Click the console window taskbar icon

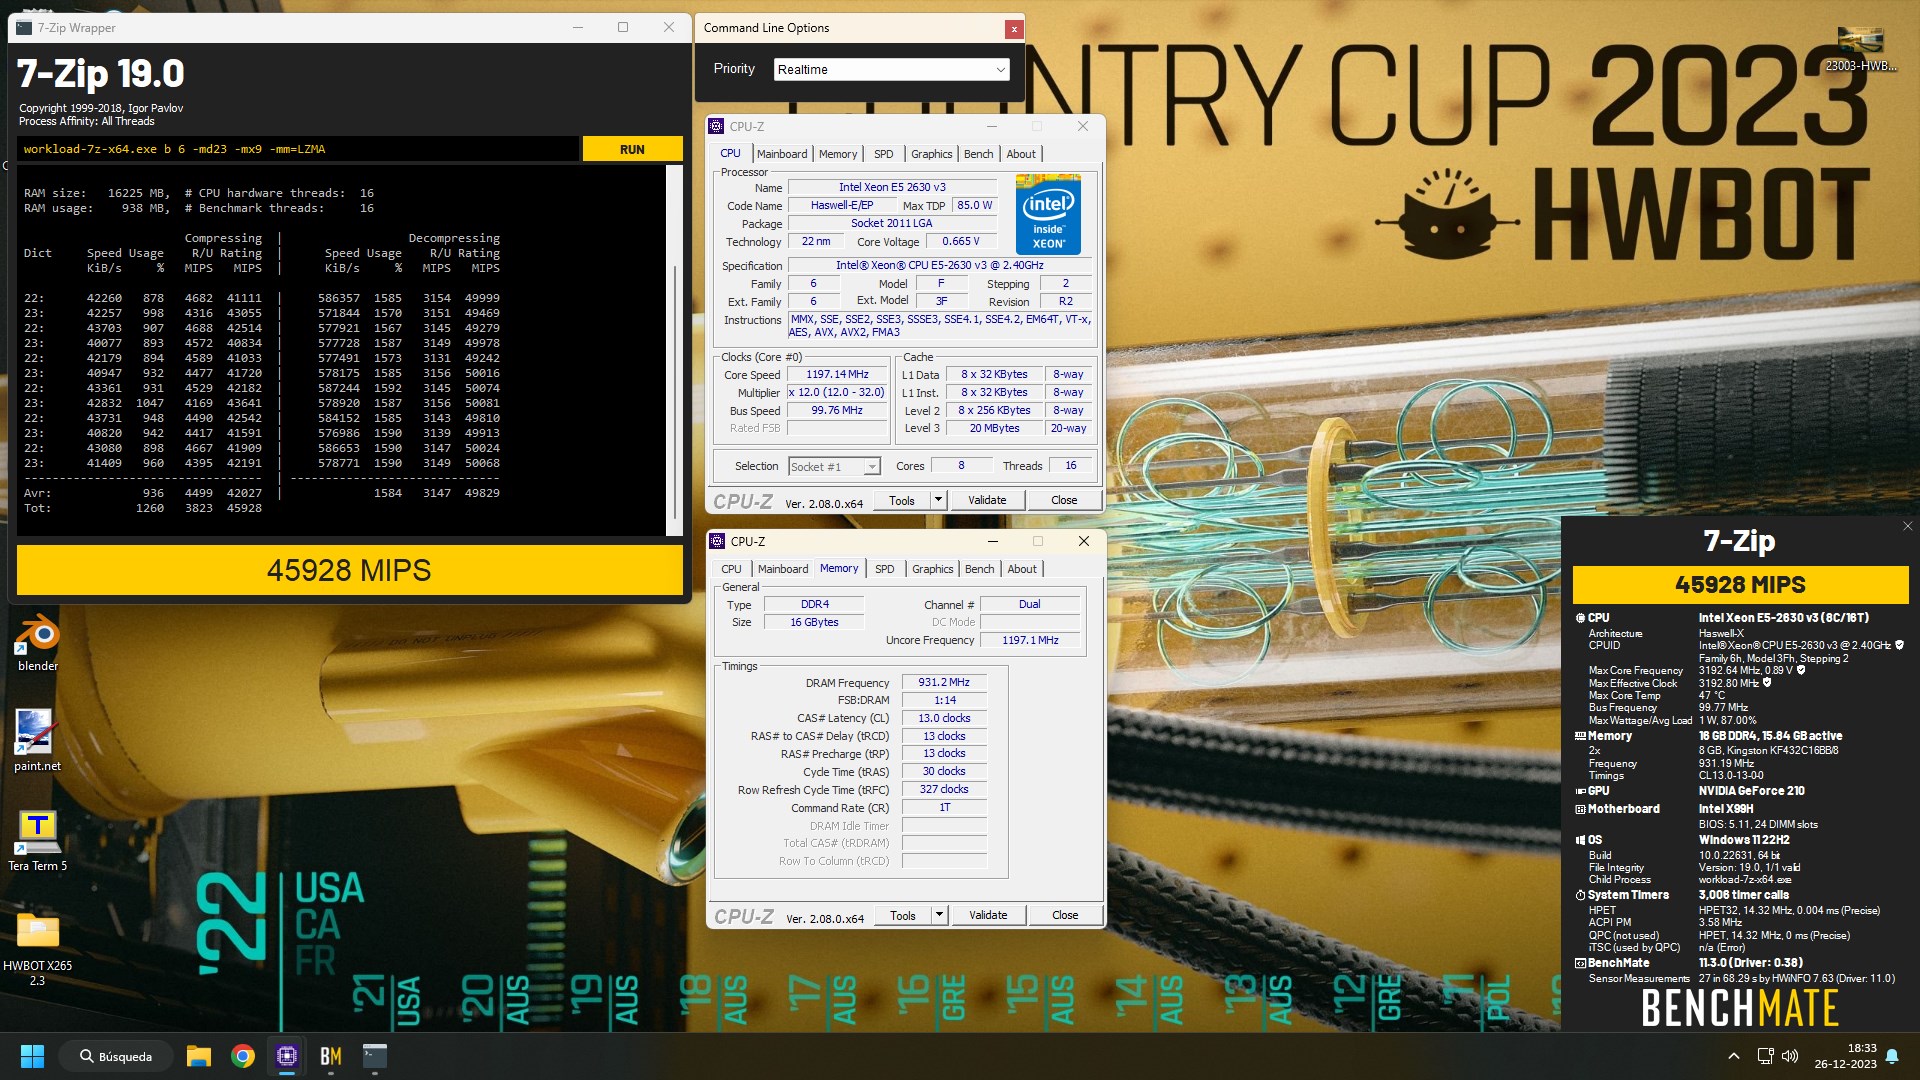pos(375,1056)
